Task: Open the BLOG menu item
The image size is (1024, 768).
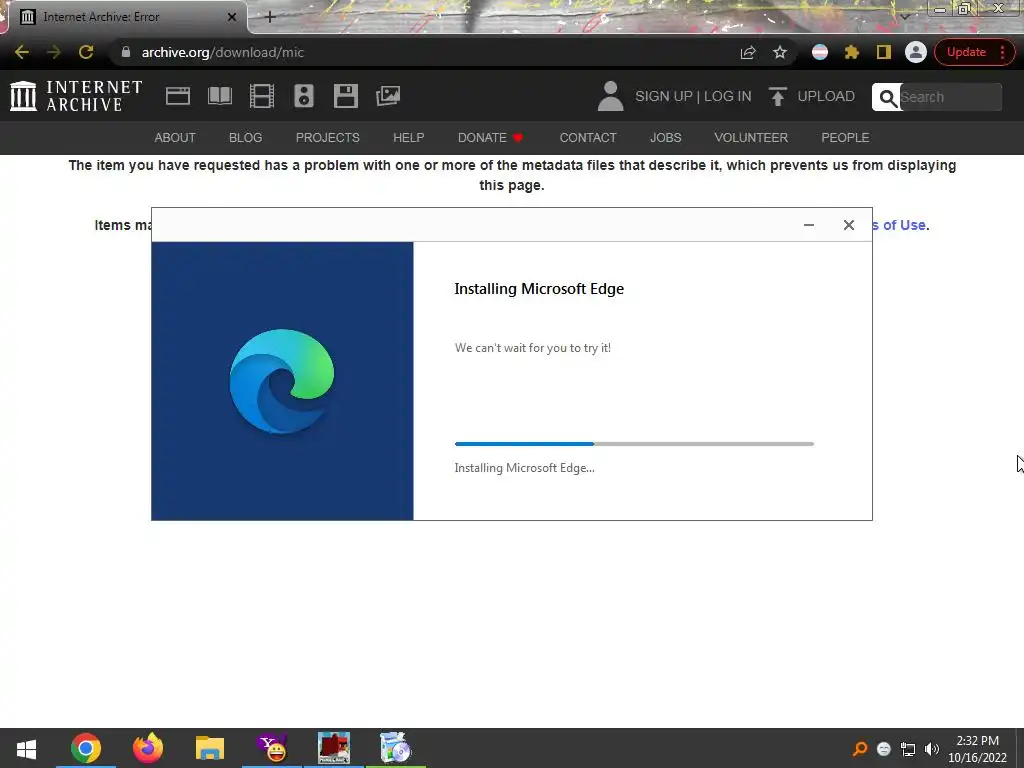Action: 246,138
